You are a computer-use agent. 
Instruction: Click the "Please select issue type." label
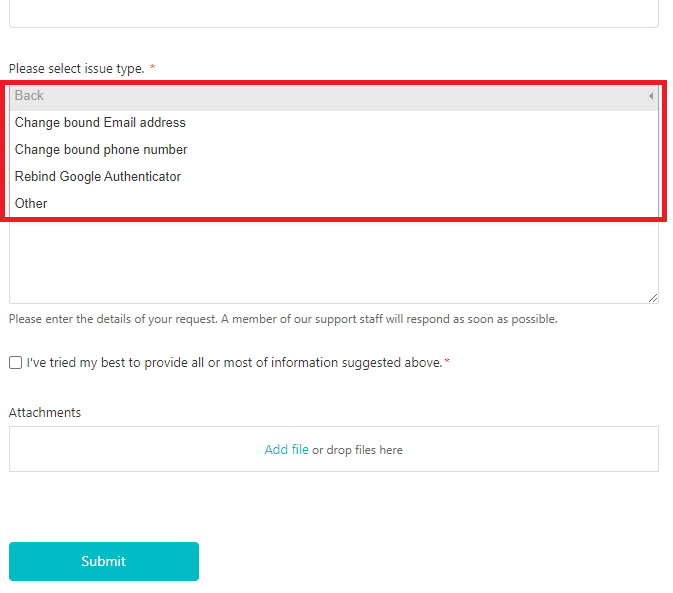click(x=77, y=69)
